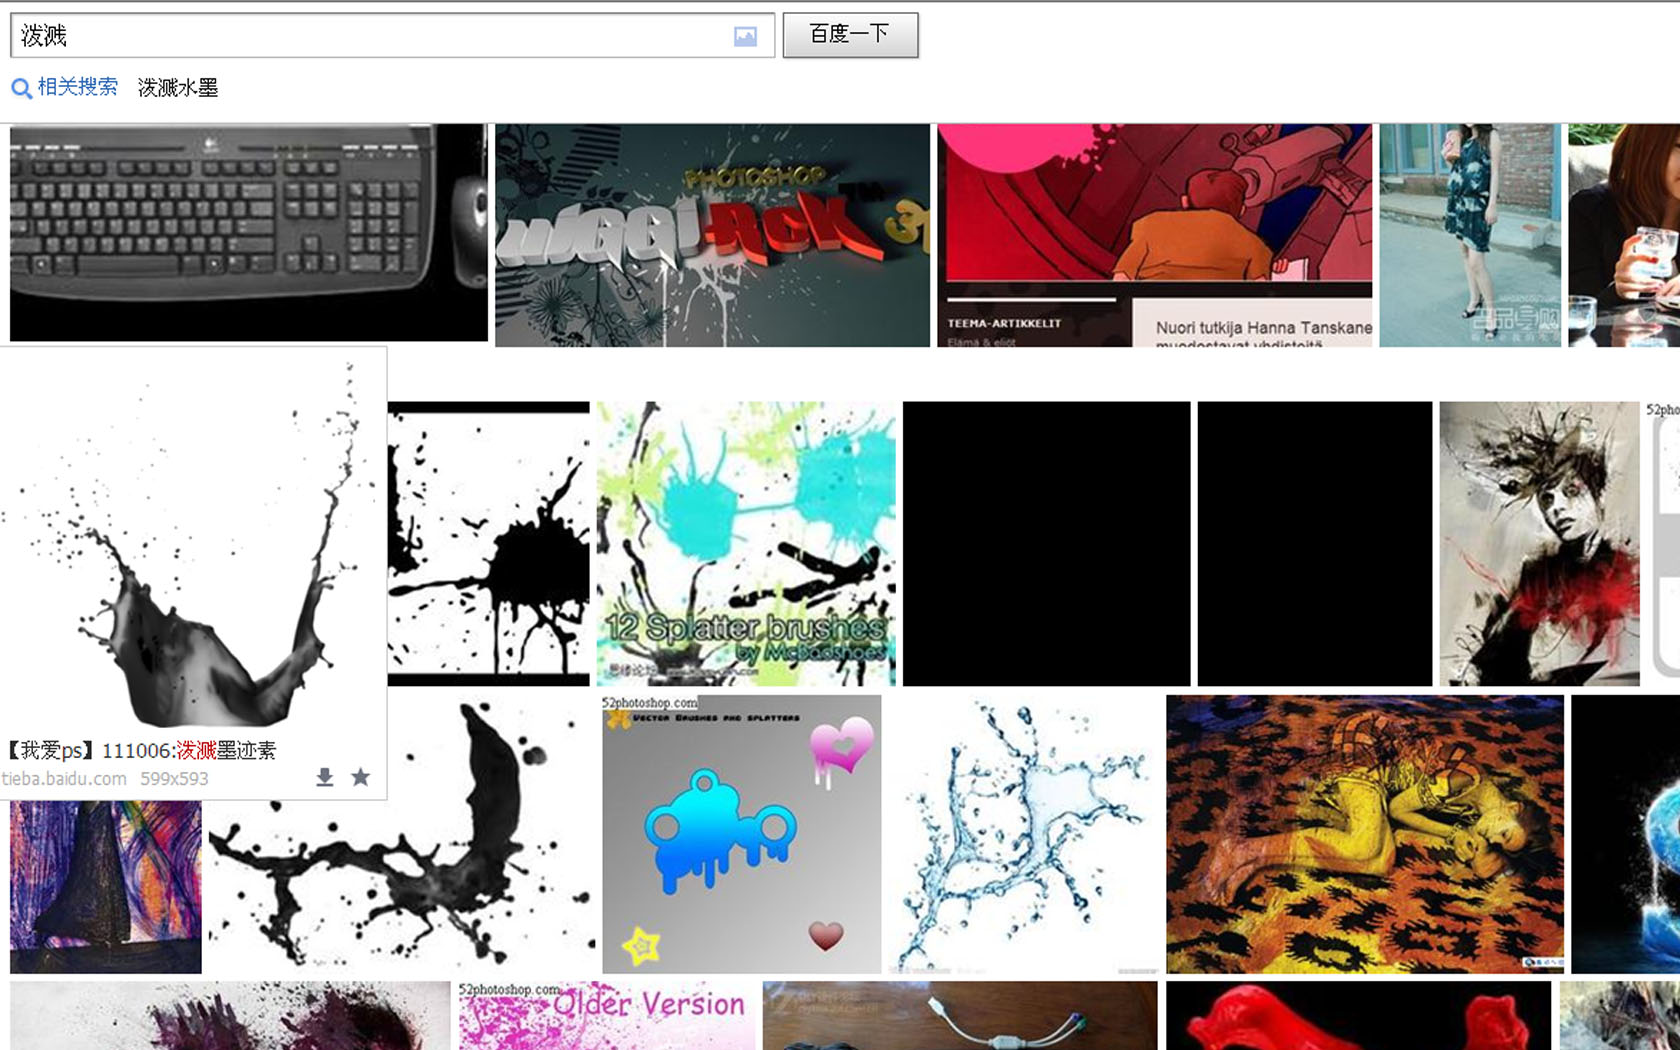The image size is (1680, 1050).
Task: Favorite the hovered image with star icon
Action: coord(361,777)
